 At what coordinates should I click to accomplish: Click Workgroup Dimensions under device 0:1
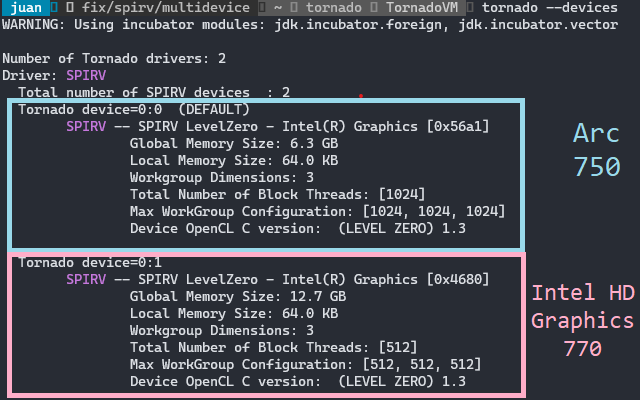click(222, 331)
